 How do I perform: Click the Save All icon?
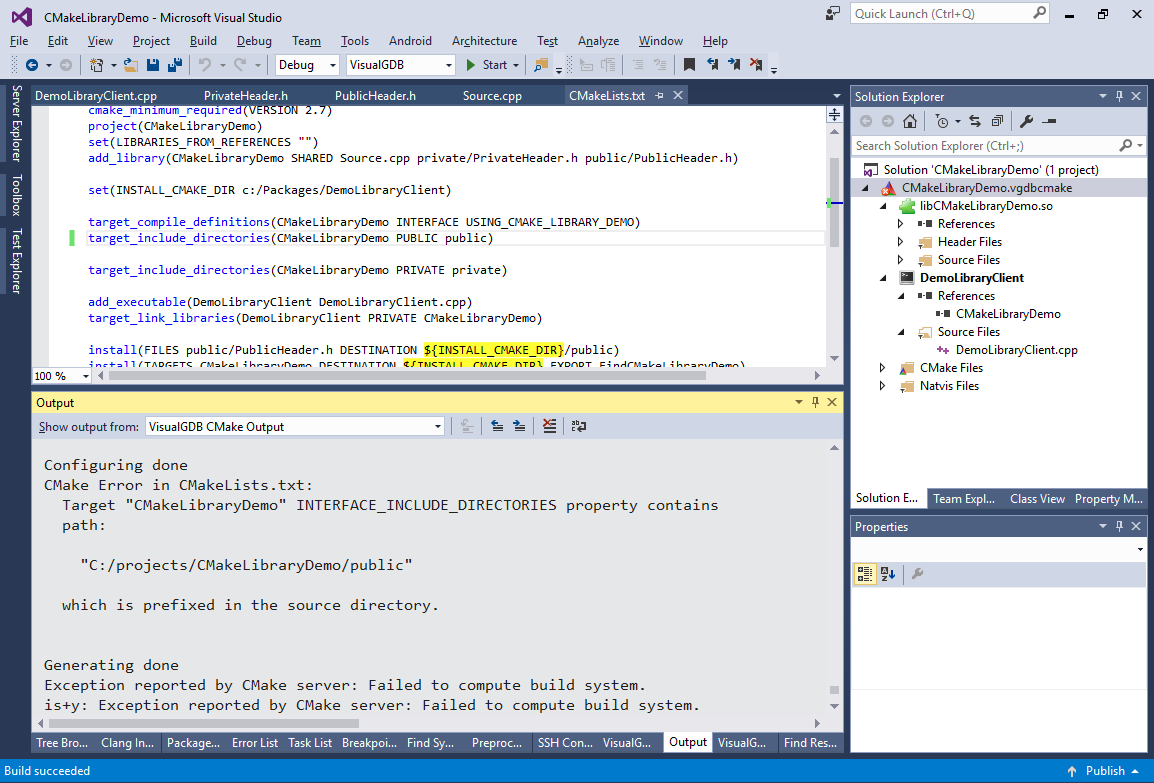[175, 65]
